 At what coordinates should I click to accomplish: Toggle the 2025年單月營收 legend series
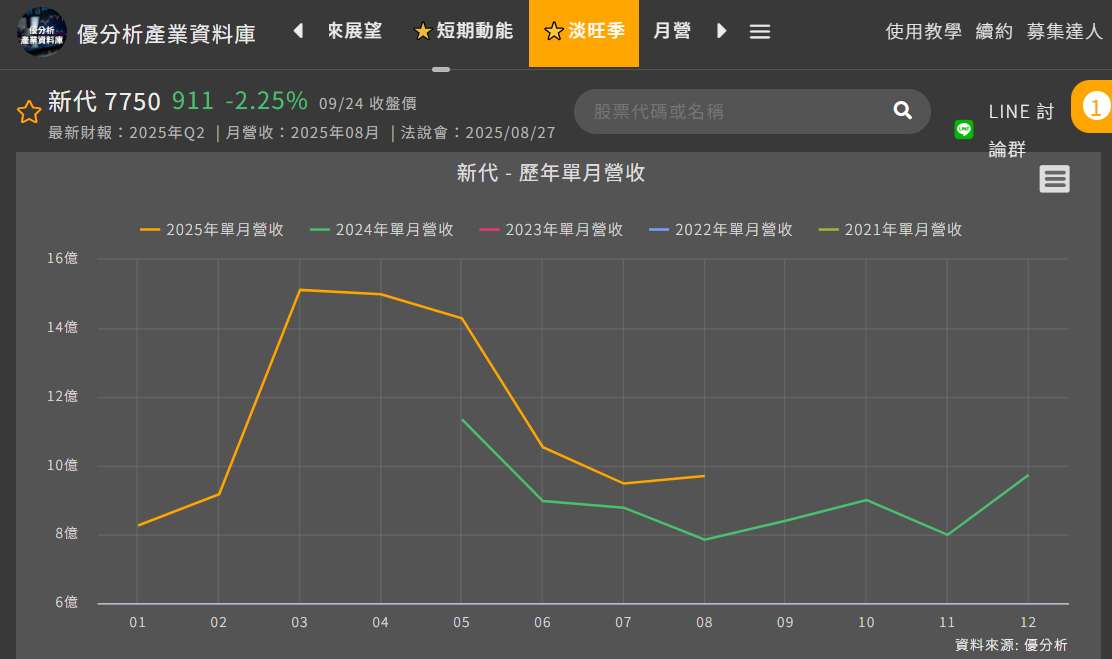[x=212, y=230]
